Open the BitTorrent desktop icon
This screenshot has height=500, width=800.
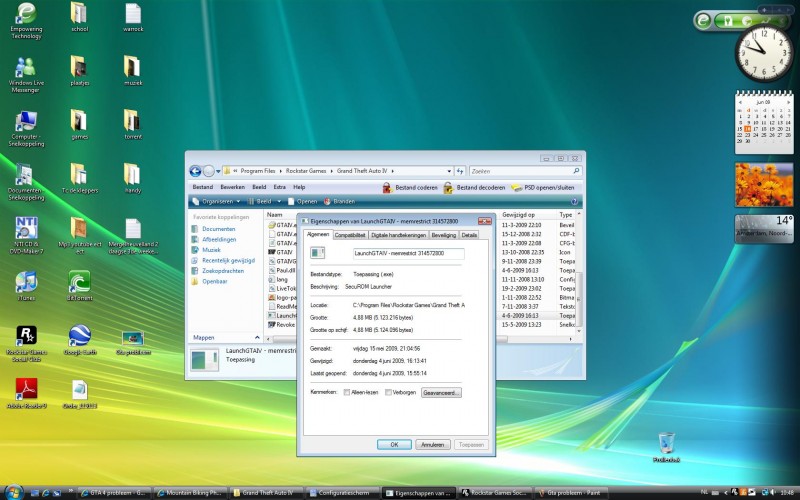pyautogui.click(x=79, y=286)
